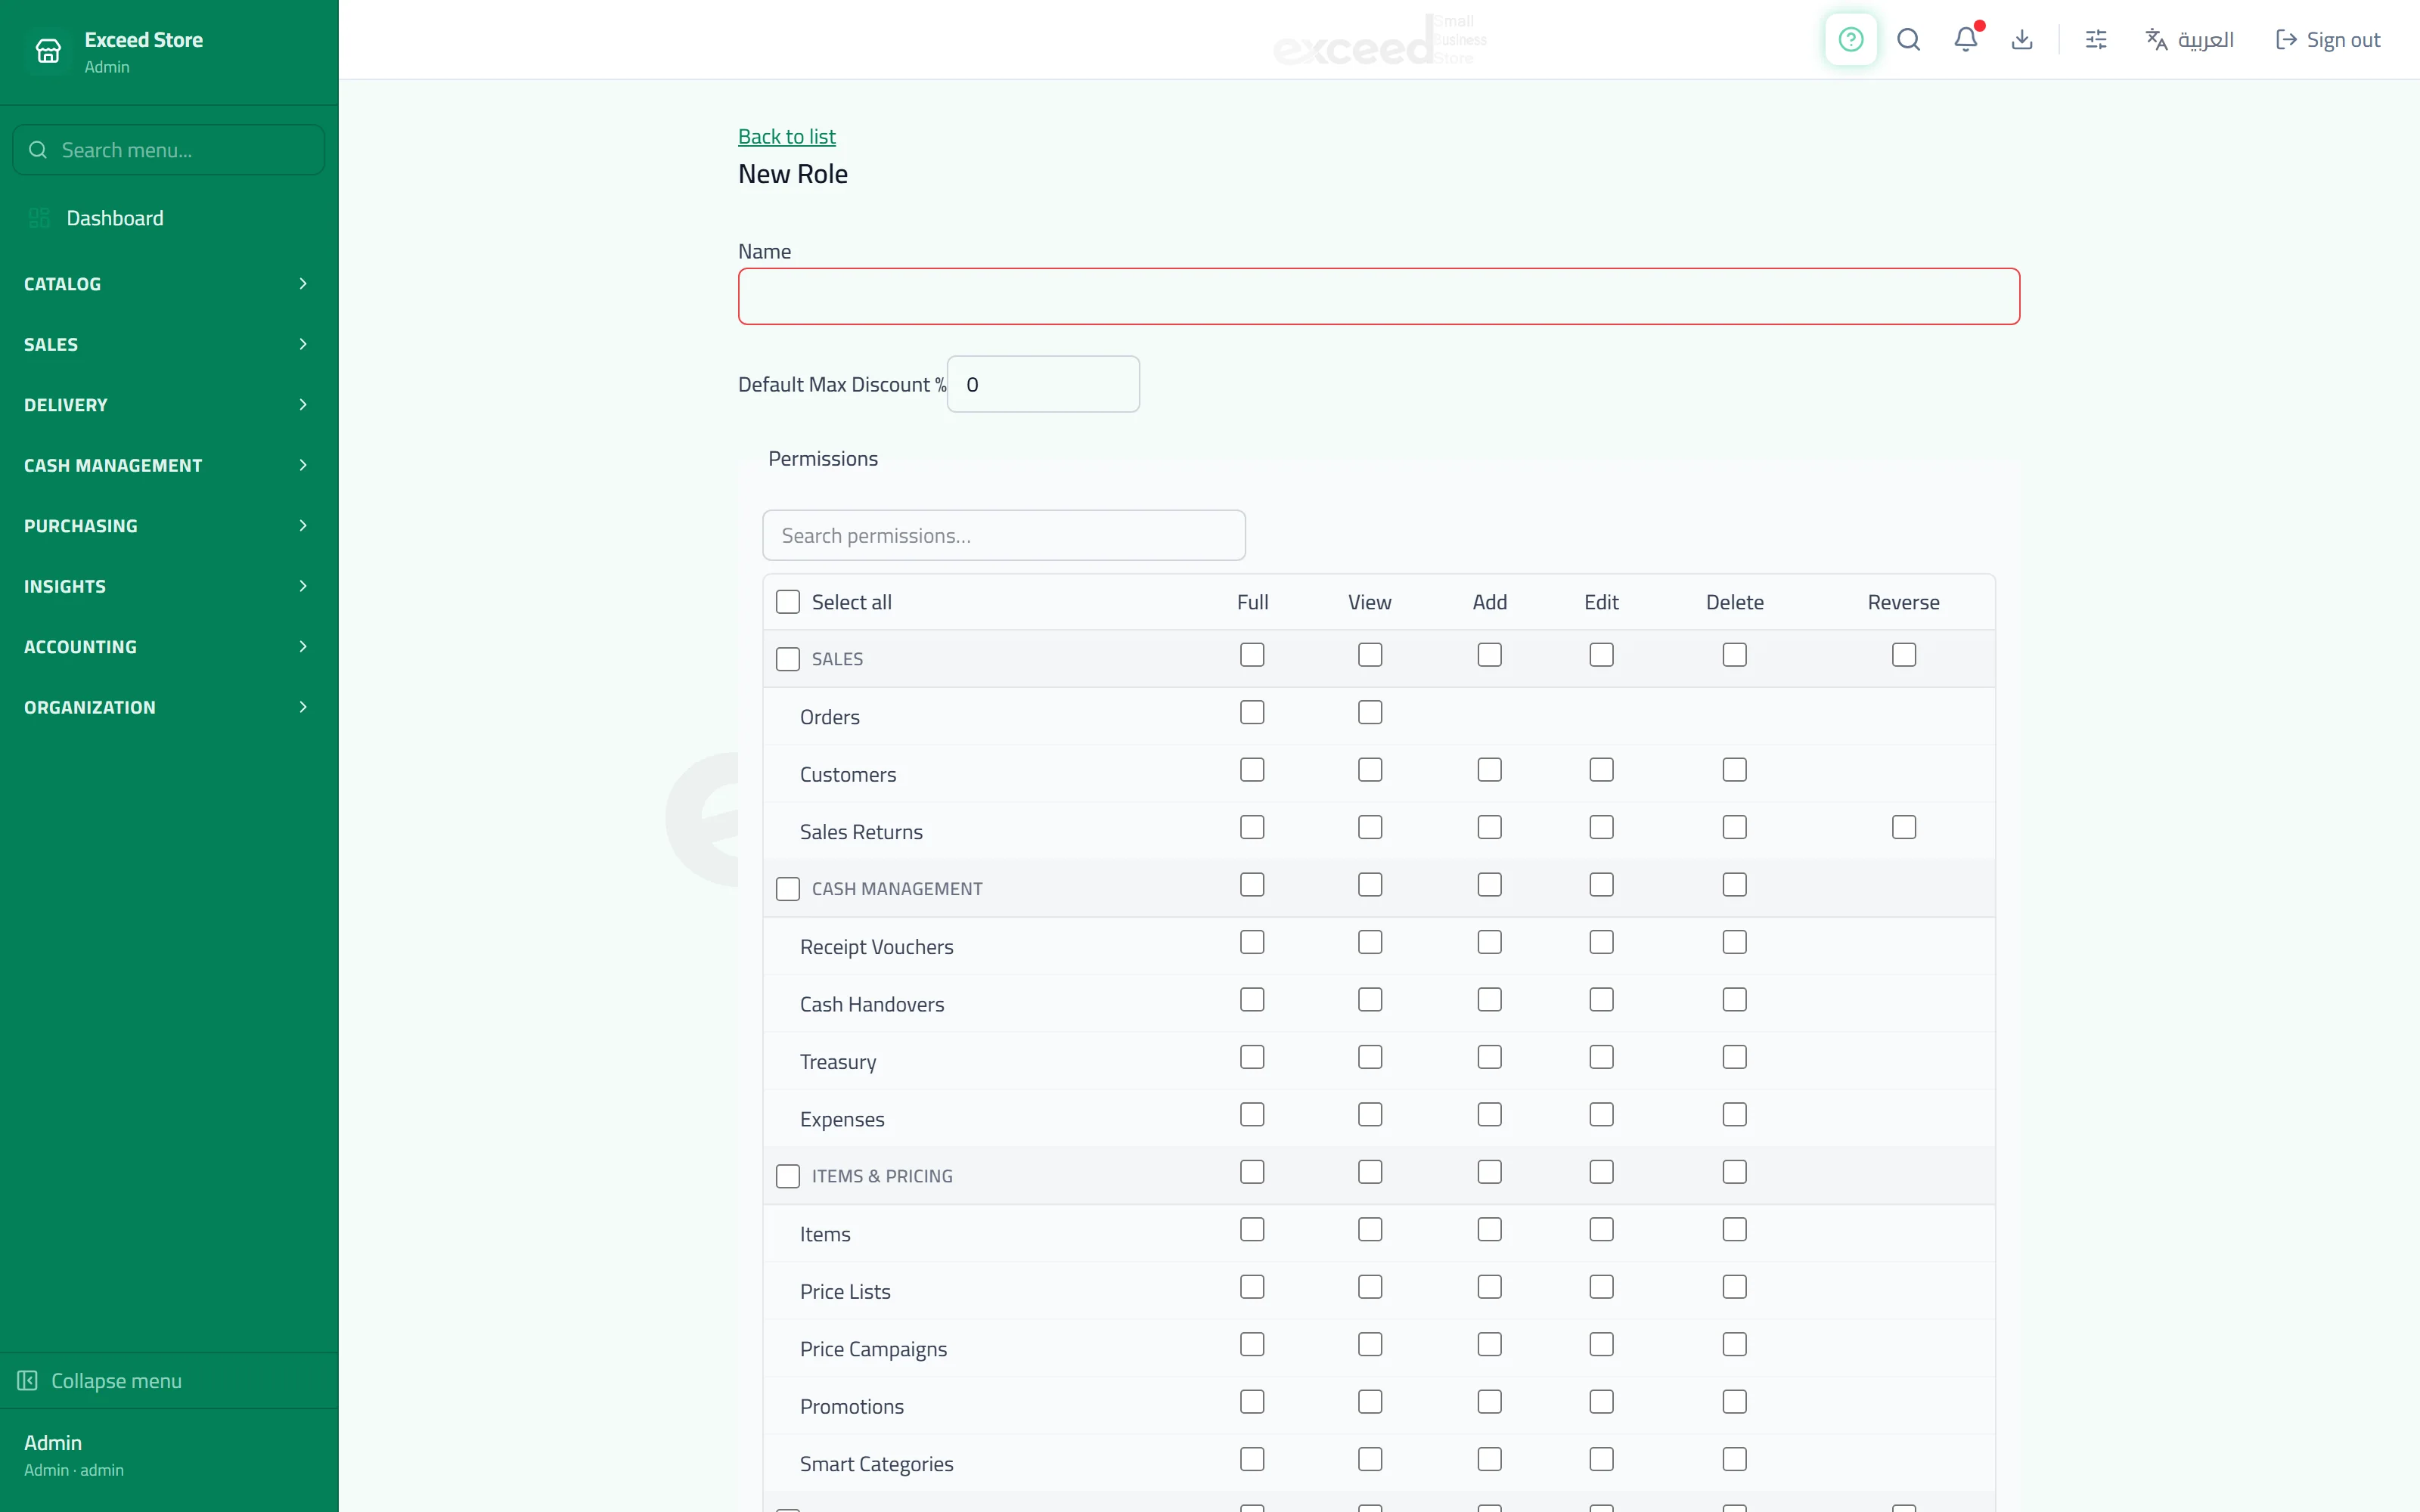2420x1512 pixels.
Task: Click the Search menu field
Action: pyautogui.click(x=169, y=150)
